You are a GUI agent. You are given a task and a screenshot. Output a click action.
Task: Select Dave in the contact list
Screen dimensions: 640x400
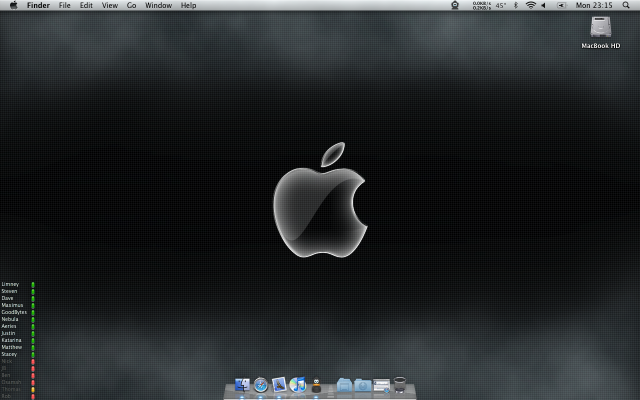click(x=7, y=298)
